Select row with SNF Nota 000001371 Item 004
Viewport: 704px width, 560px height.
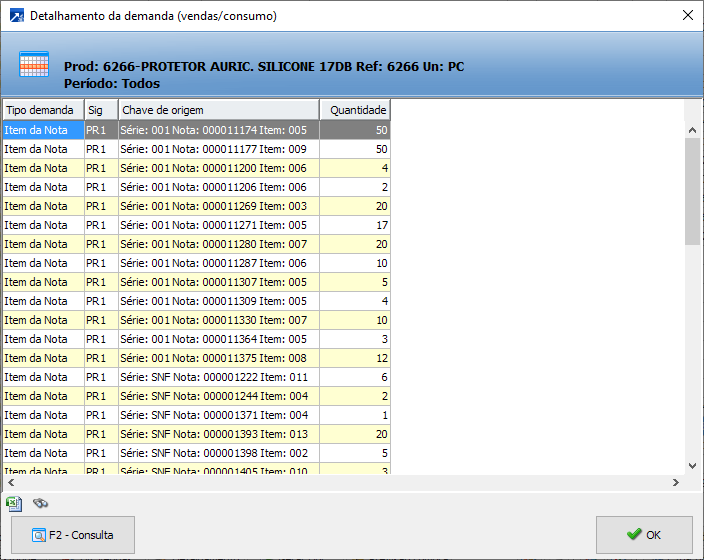click(x=197, y=415)
